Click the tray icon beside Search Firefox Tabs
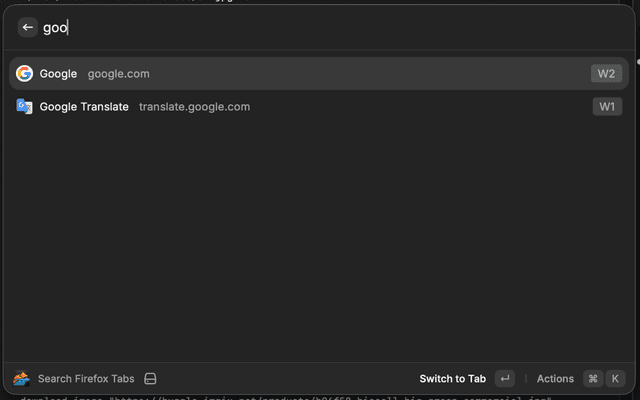Screen dimensions: 640x400 click(150, 379)
